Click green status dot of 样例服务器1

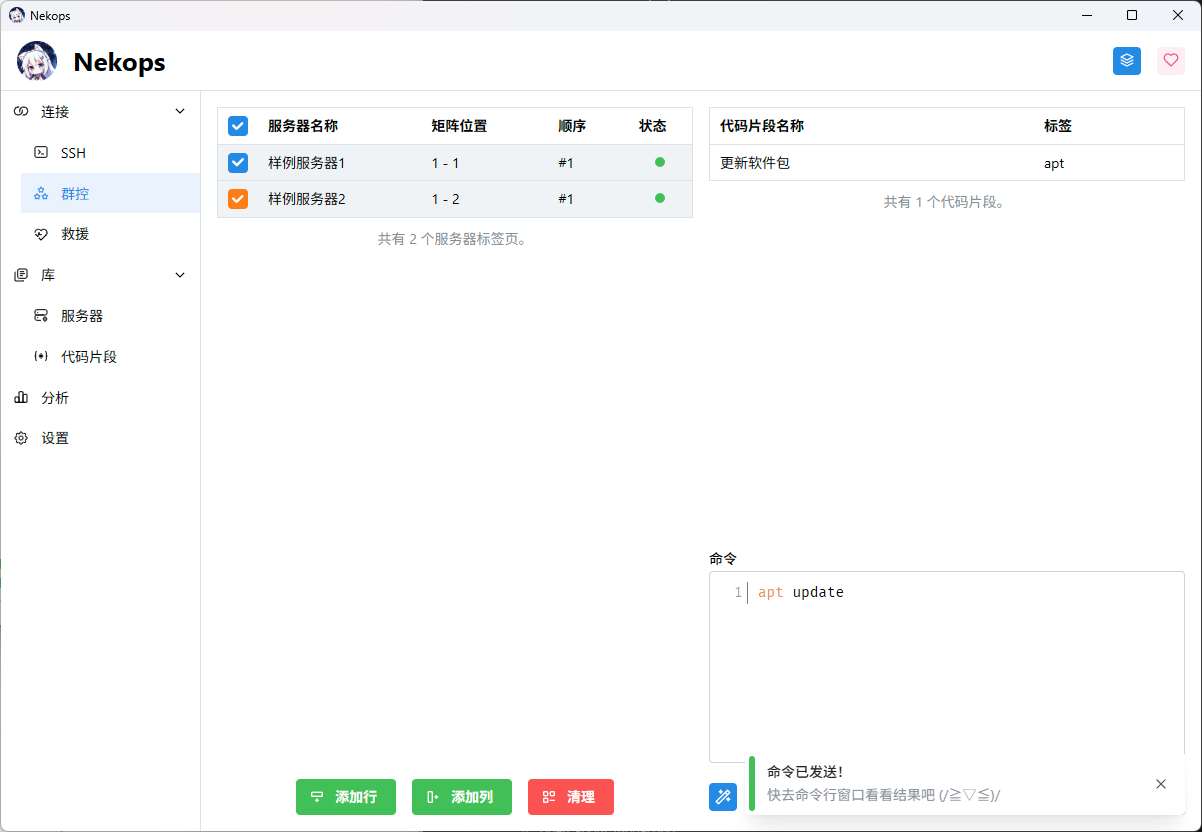pyautogui.click(x=659, y=163)
